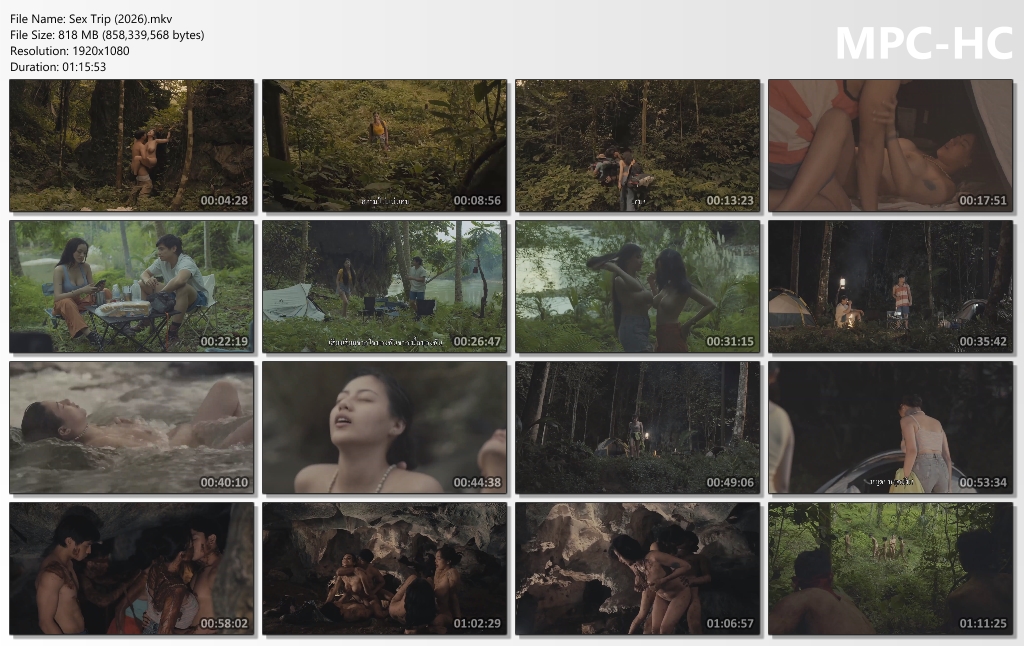Select the night camp thumbnail 00:35:42
The height and width of the screenshot is (646, 1024).
pyautogui.click(x=891, y=286)
